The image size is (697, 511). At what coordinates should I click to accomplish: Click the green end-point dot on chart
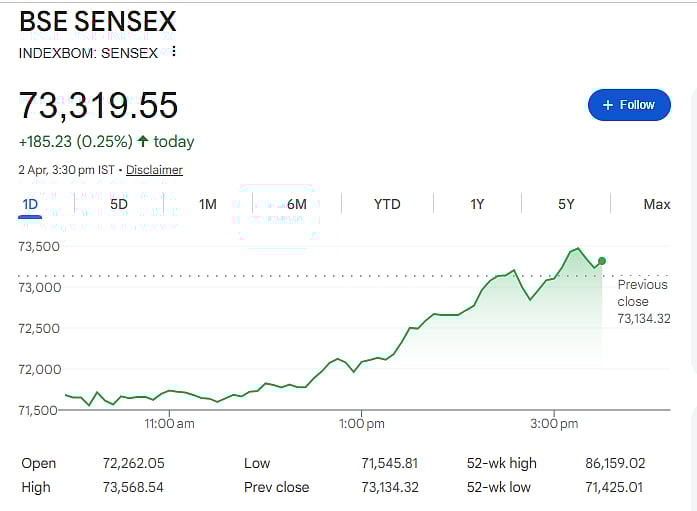601,261
